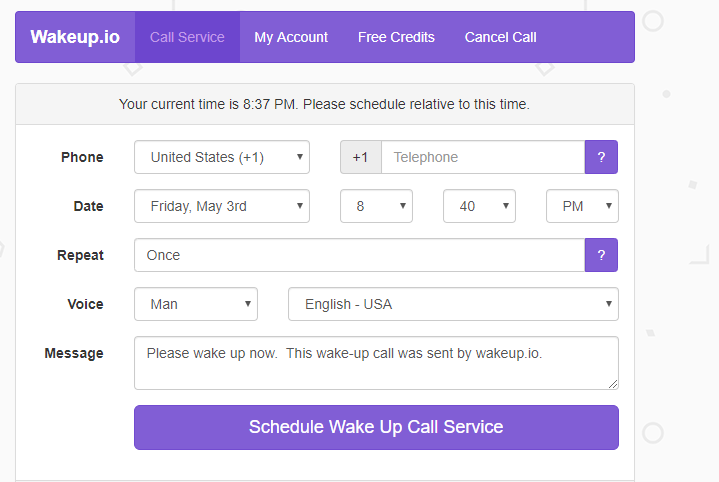Click the Repeat help question mark icon
Screen dimensions: 719x482
[601, 255]
